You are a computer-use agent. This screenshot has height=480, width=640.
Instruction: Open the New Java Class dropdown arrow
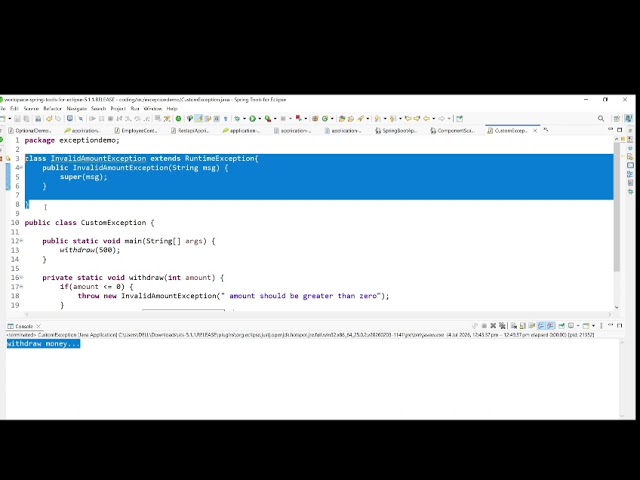click(x=332, y=119)
